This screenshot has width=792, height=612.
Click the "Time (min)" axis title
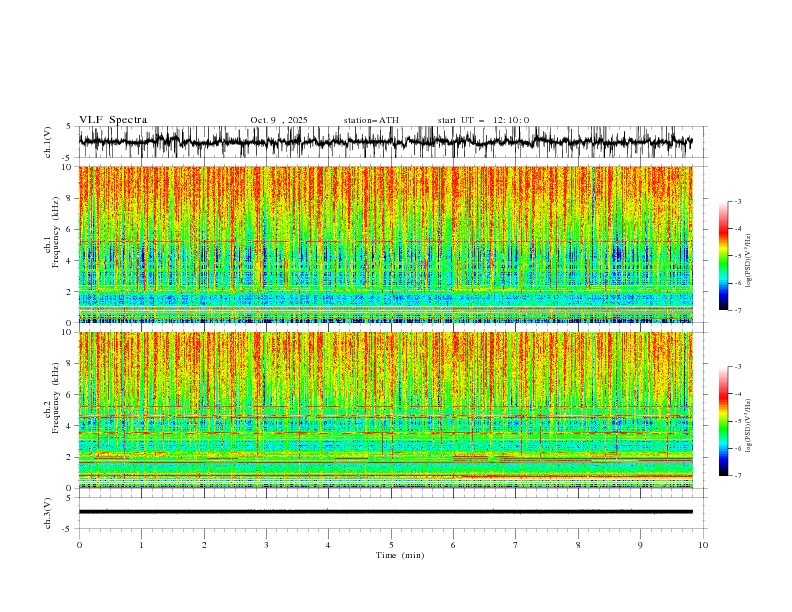(400, 555)
